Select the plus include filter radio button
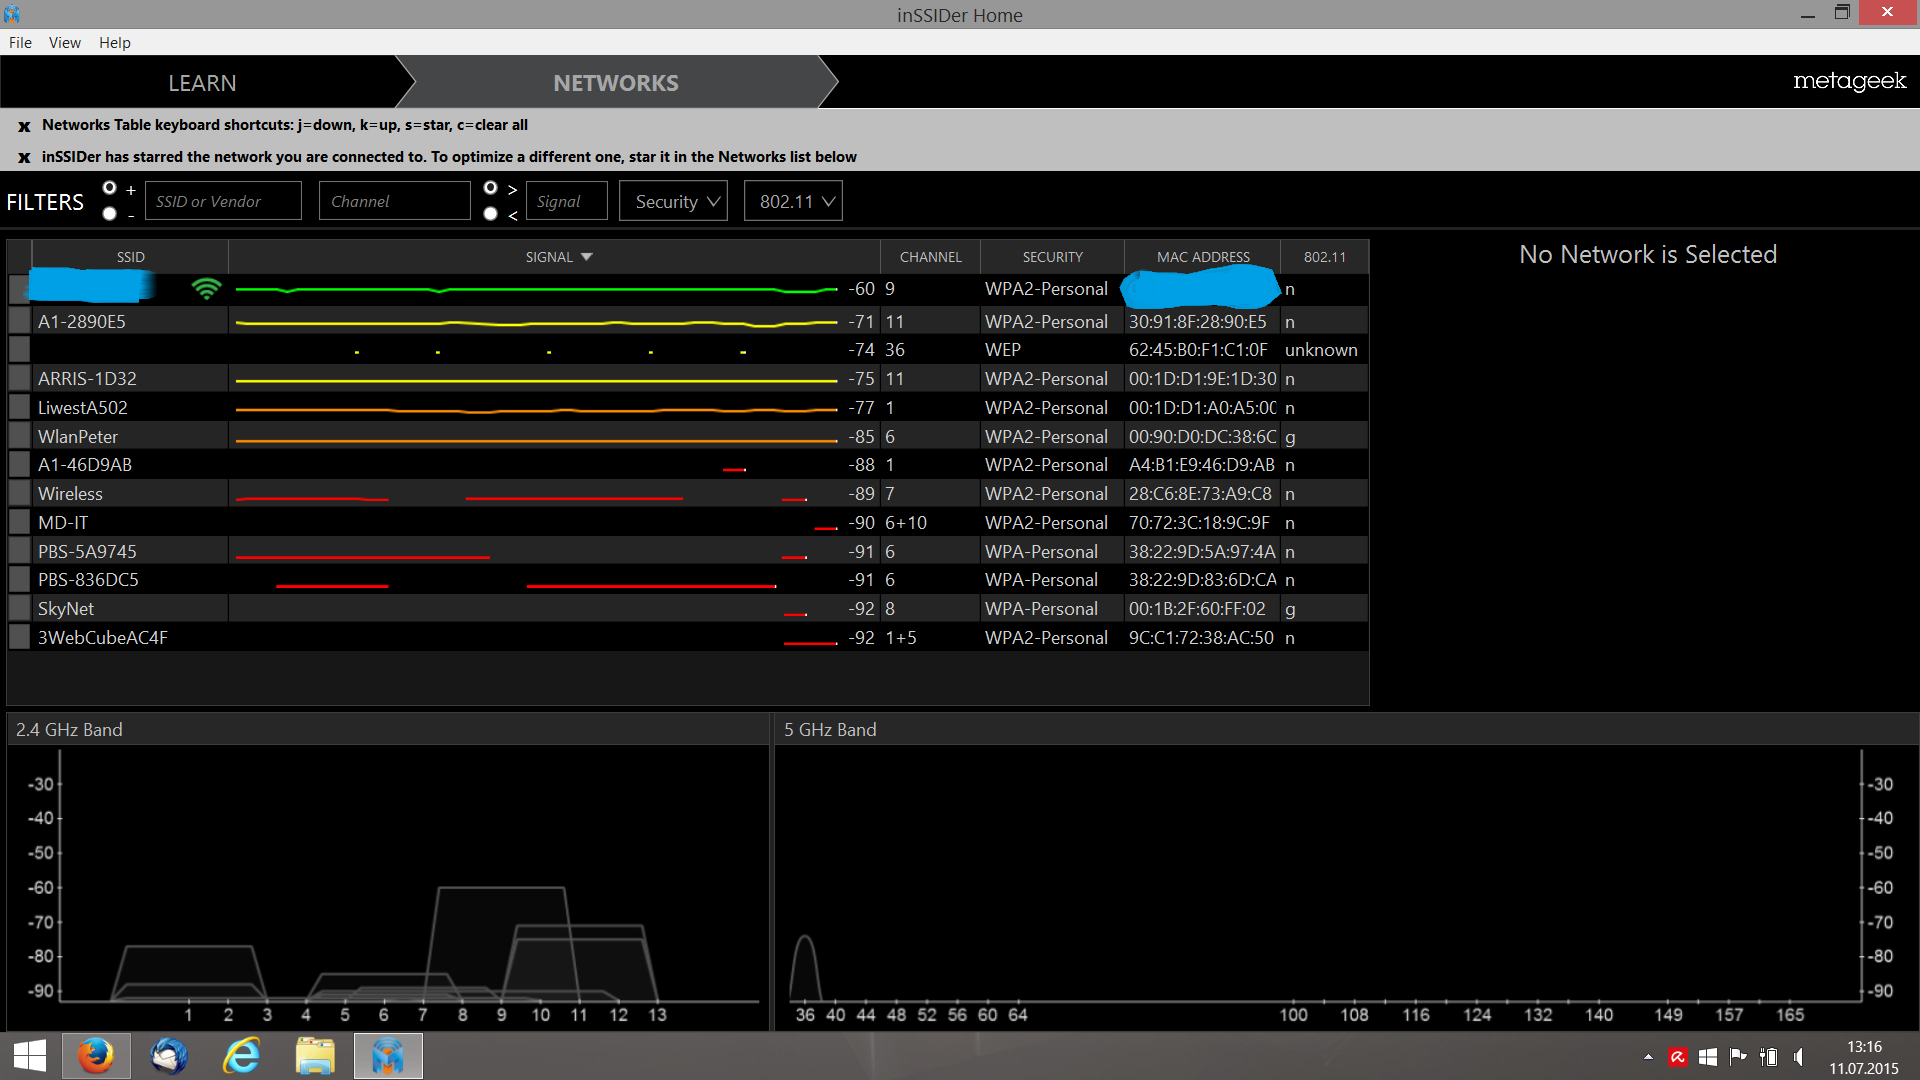This screenshot has width=1920, height=1080. pyautogui.click(x=110, y=188)
